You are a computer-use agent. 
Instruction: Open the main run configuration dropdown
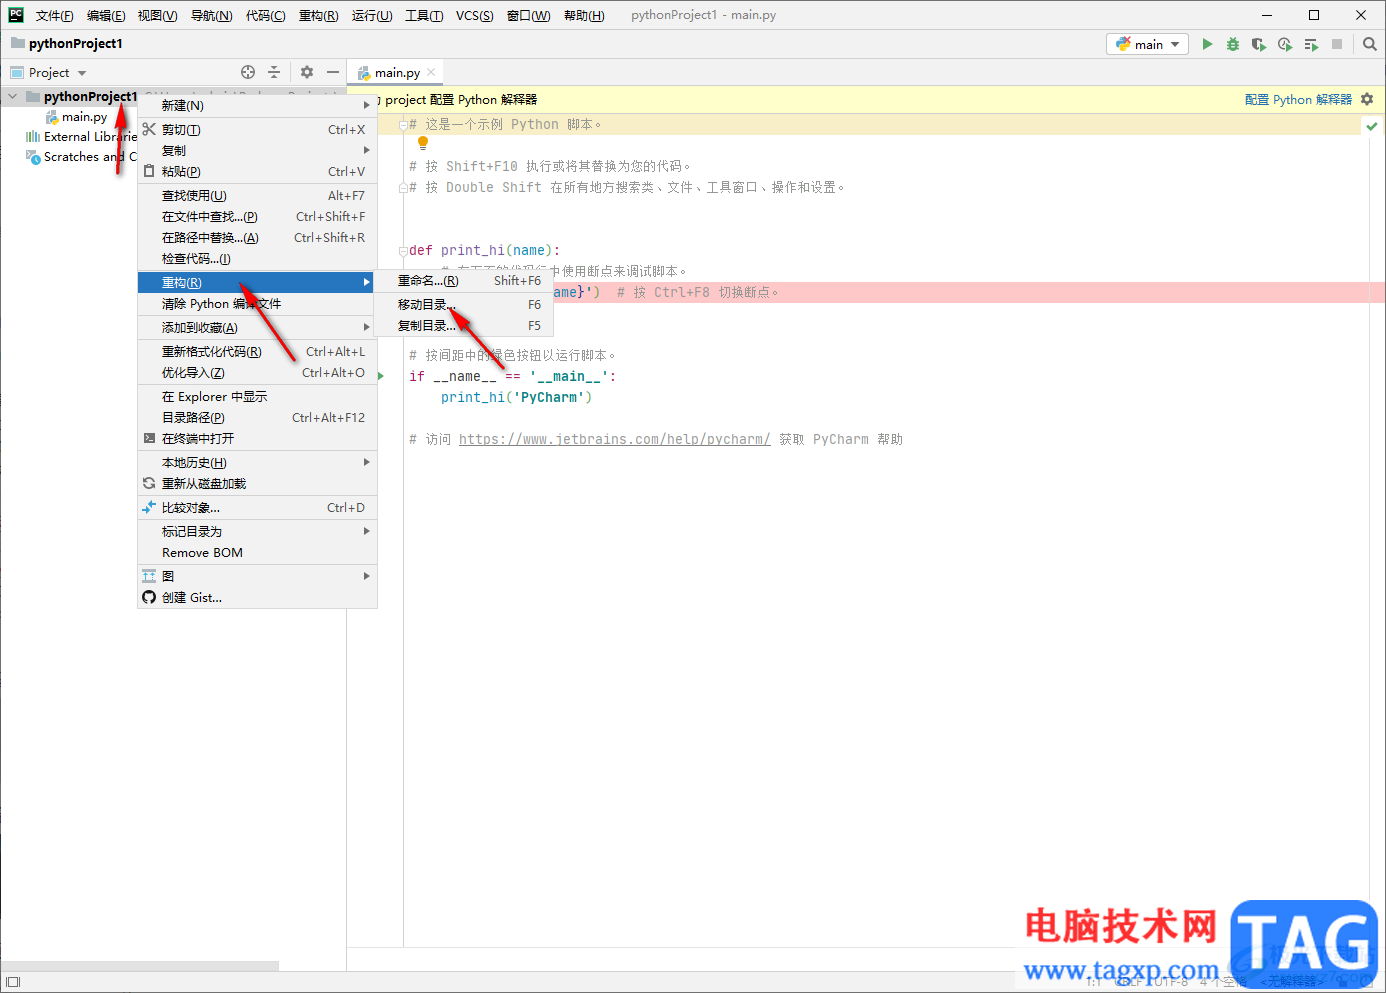pos(1148,44)
